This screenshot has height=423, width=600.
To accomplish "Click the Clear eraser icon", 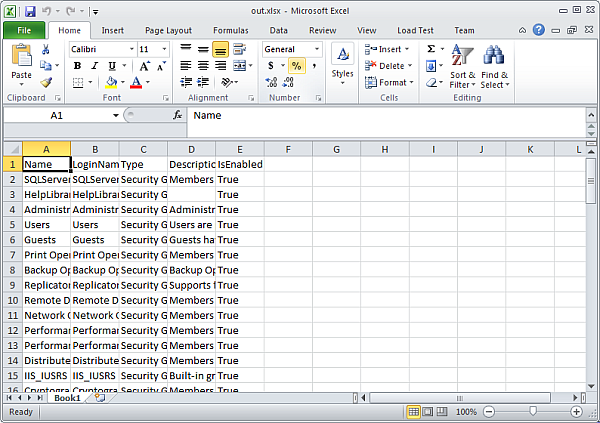I will click(x=432, y=82).
